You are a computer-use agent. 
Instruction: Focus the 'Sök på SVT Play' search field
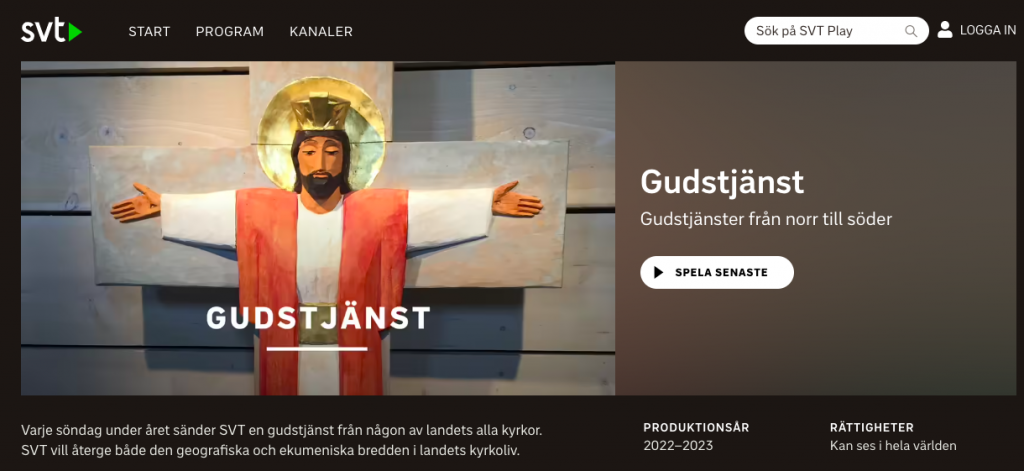tap(837, 31)
